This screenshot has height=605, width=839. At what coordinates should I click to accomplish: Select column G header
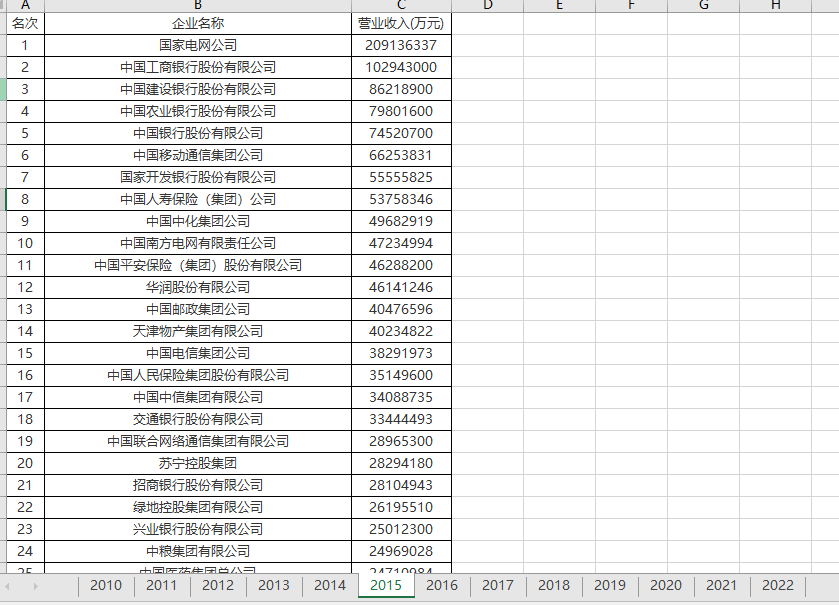(704, 5)
